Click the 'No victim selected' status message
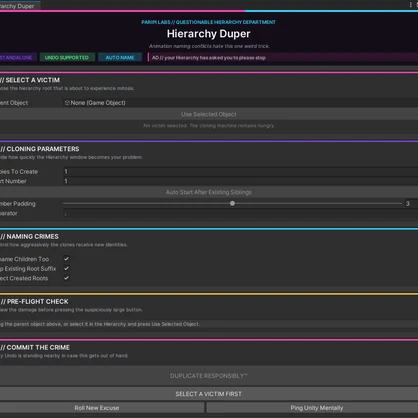This screenshot has width=418, height=418. coord(209,126)
